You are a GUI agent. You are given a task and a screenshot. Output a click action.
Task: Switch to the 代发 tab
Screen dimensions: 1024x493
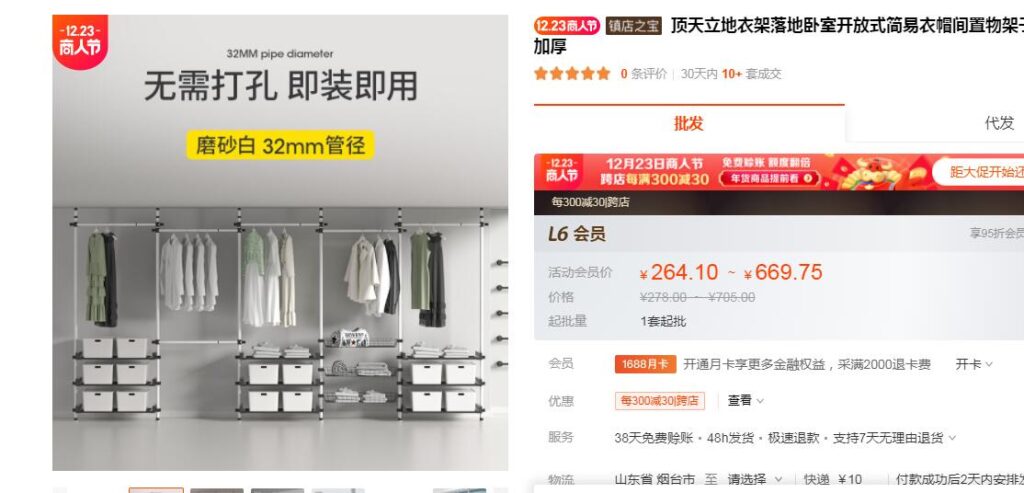pyautogui.click(x=999, y=123)
